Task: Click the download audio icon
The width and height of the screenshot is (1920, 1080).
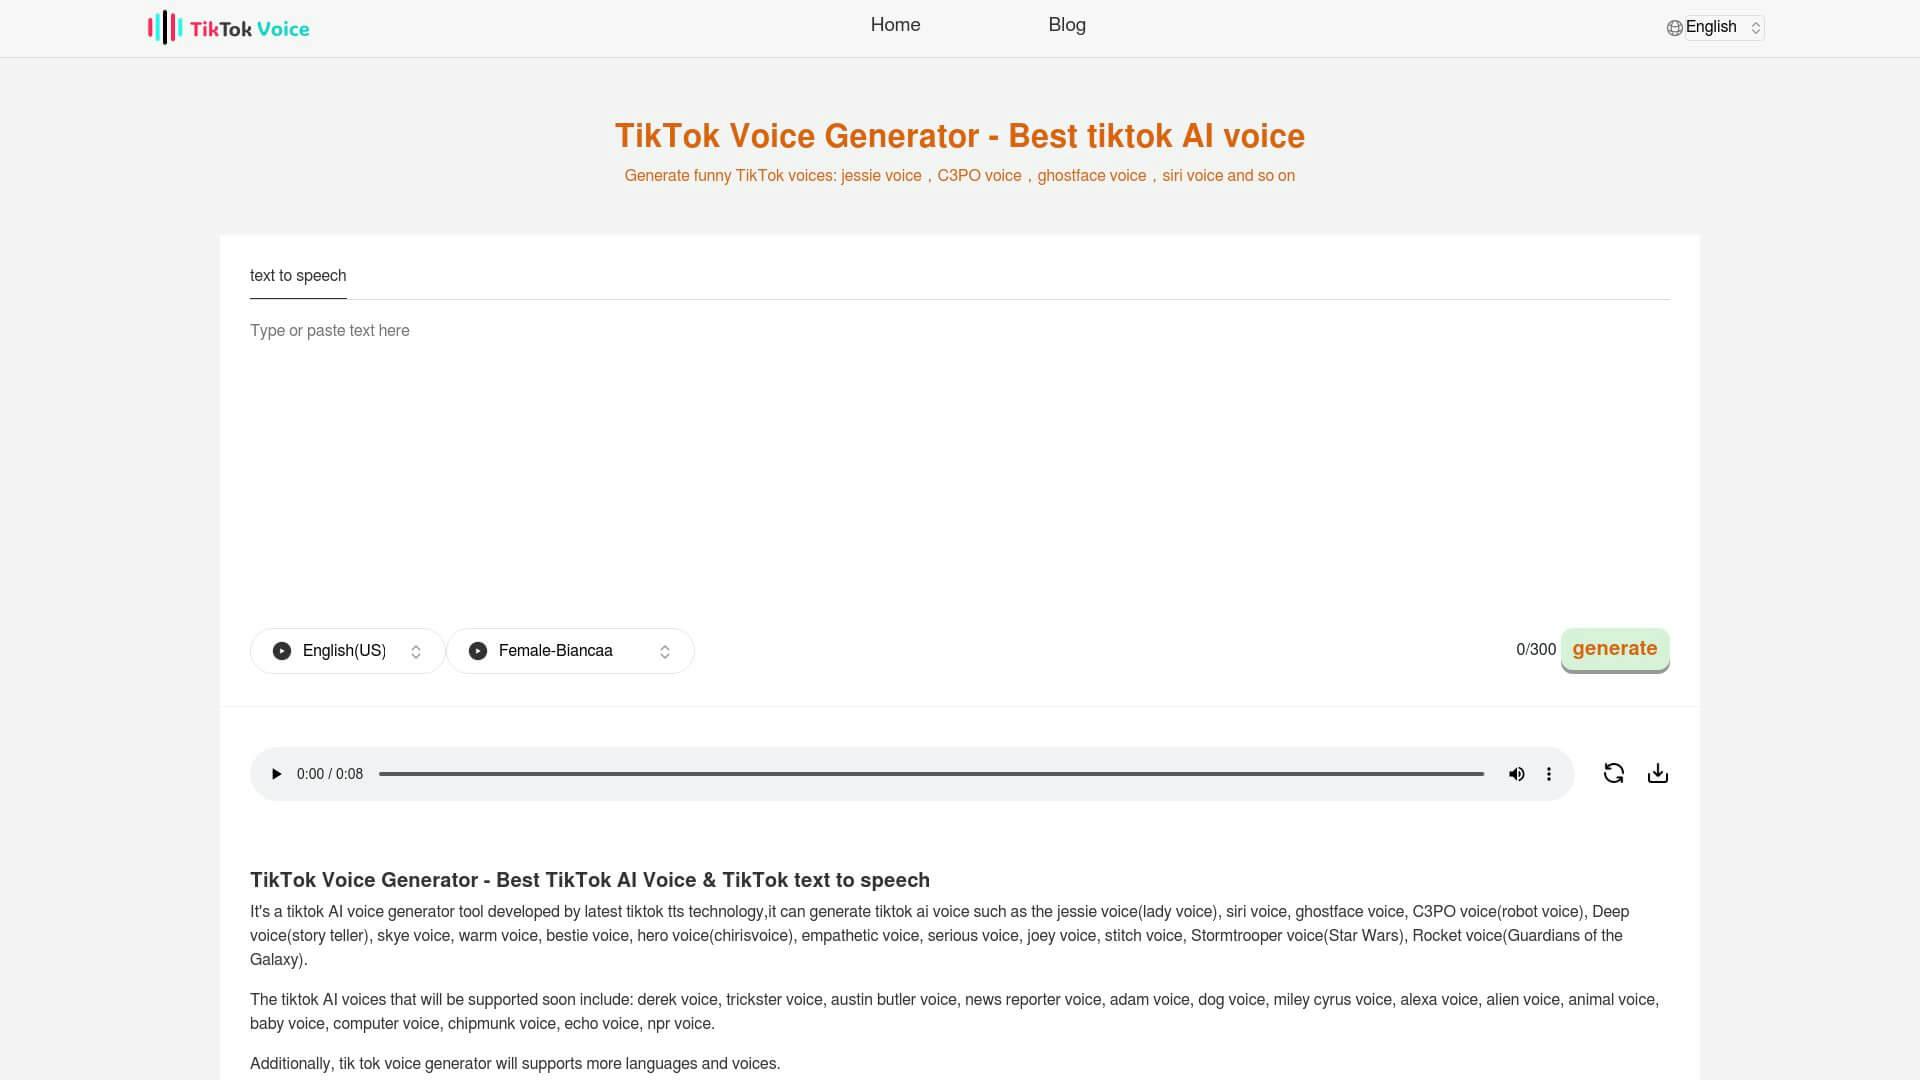Action: pyautogui.click(x=1658, y=773)
